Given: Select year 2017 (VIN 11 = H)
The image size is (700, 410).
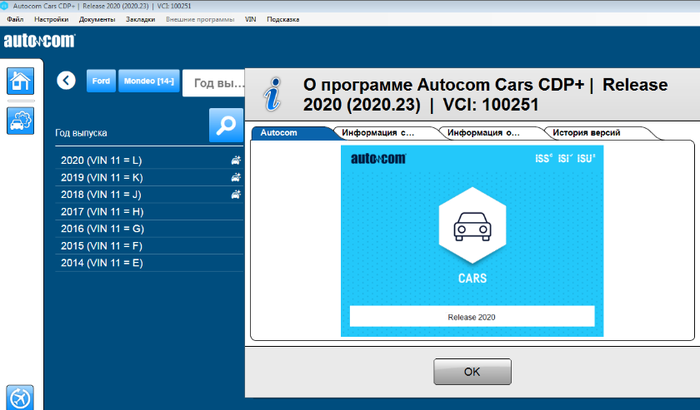Looking at the screenshot, I should pyautogui.click(x=103, y=211).
